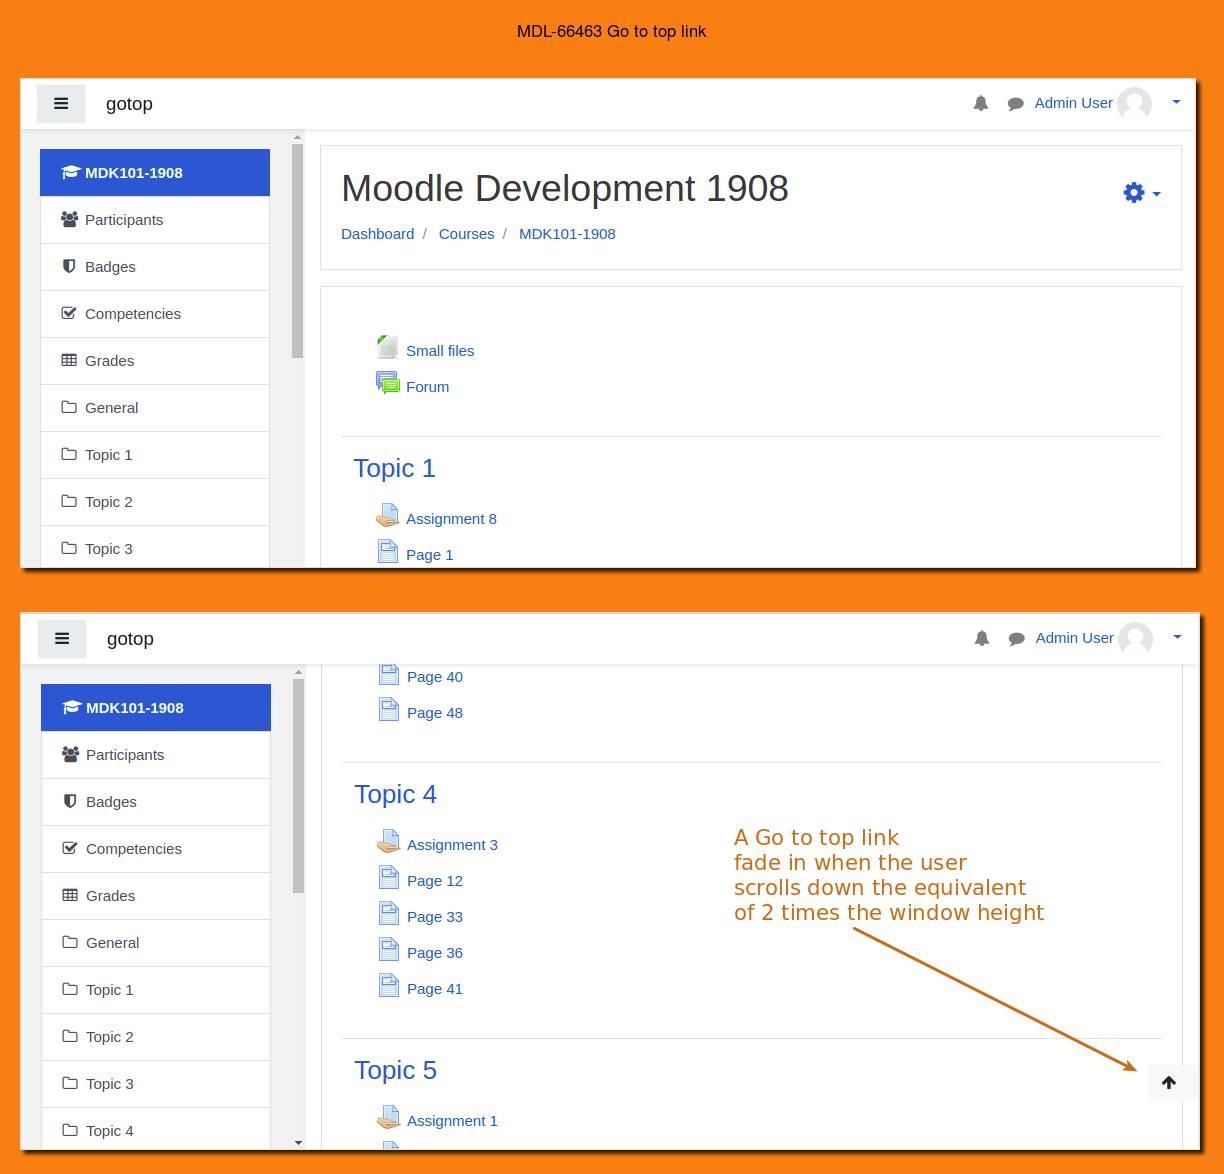Click Admin User name in the bottom screenshot
Viewport: 1224px width, 1174px height.
pyautogui.click(x=1074, y=638)
